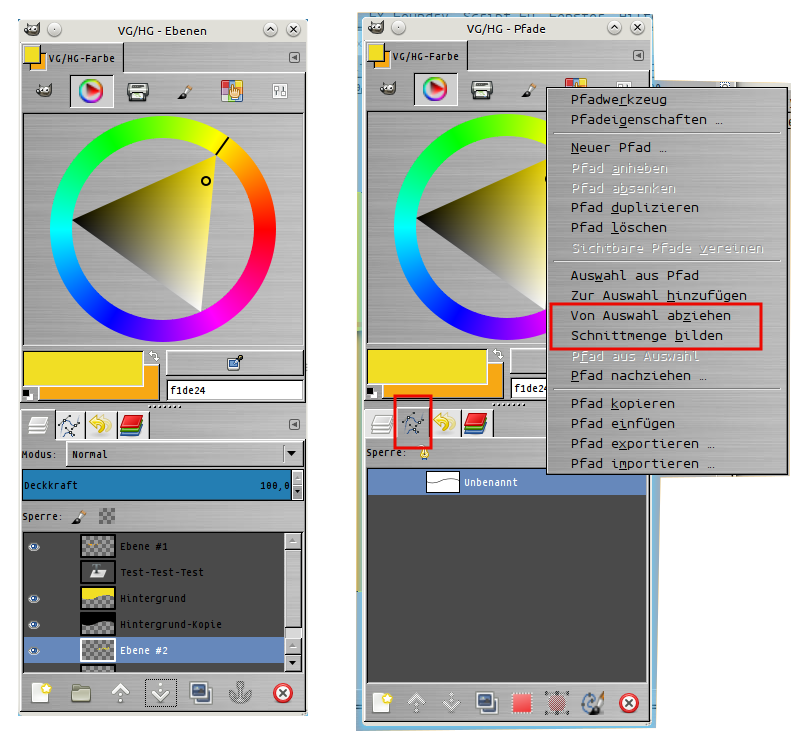807x747 pixels.
Task: Convert path to selection in Pfade window
Action: point(521,703)
